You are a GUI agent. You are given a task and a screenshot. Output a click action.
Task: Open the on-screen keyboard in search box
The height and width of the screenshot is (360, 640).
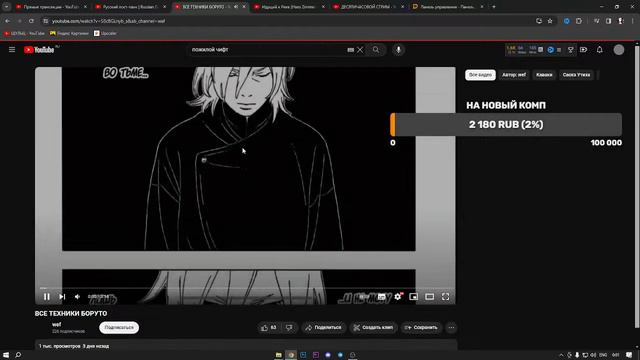click(351, 50)
